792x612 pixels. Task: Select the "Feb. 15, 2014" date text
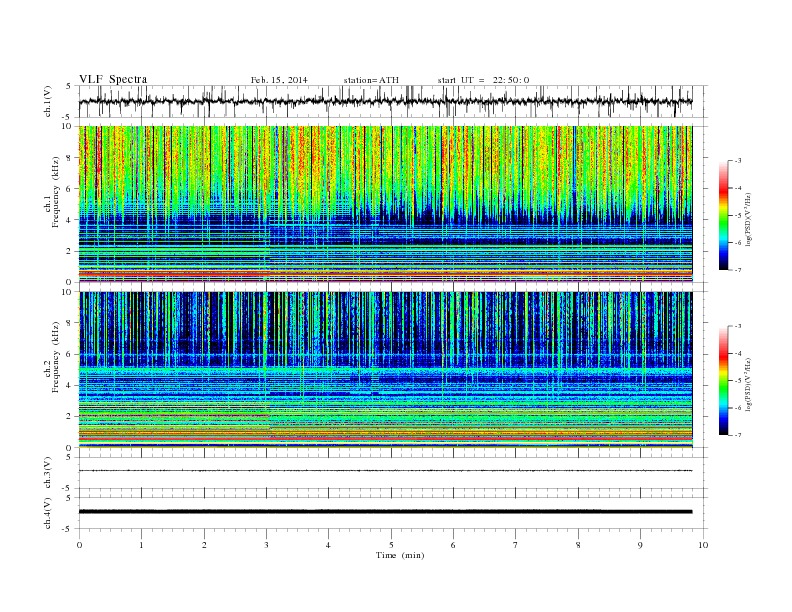(x=279, y=80)
